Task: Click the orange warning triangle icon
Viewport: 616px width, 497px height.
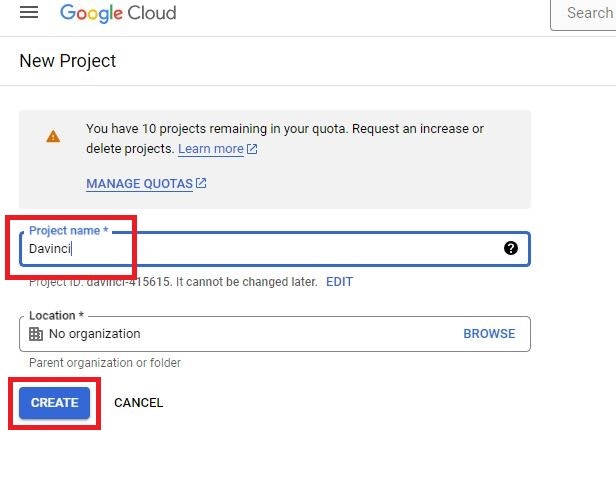Action: (53, 136)
